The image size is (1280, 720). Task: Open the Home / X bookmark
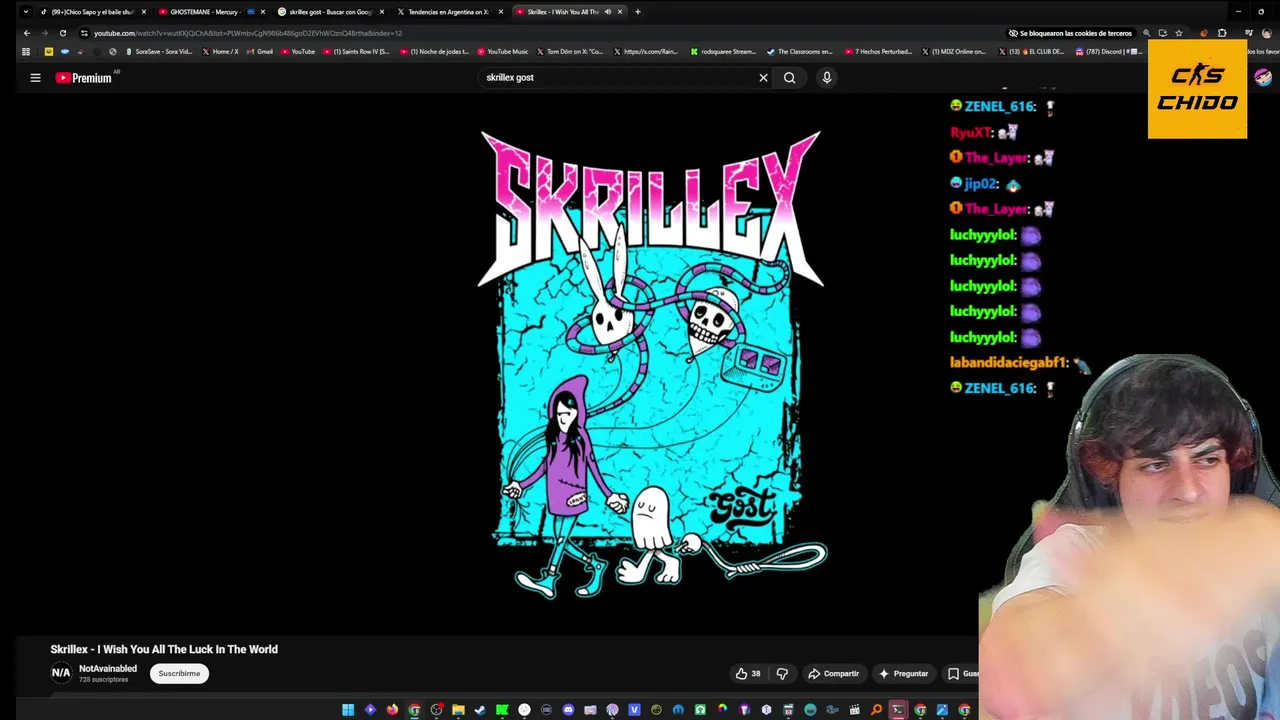pyautogui.click(x=221, y=51)
